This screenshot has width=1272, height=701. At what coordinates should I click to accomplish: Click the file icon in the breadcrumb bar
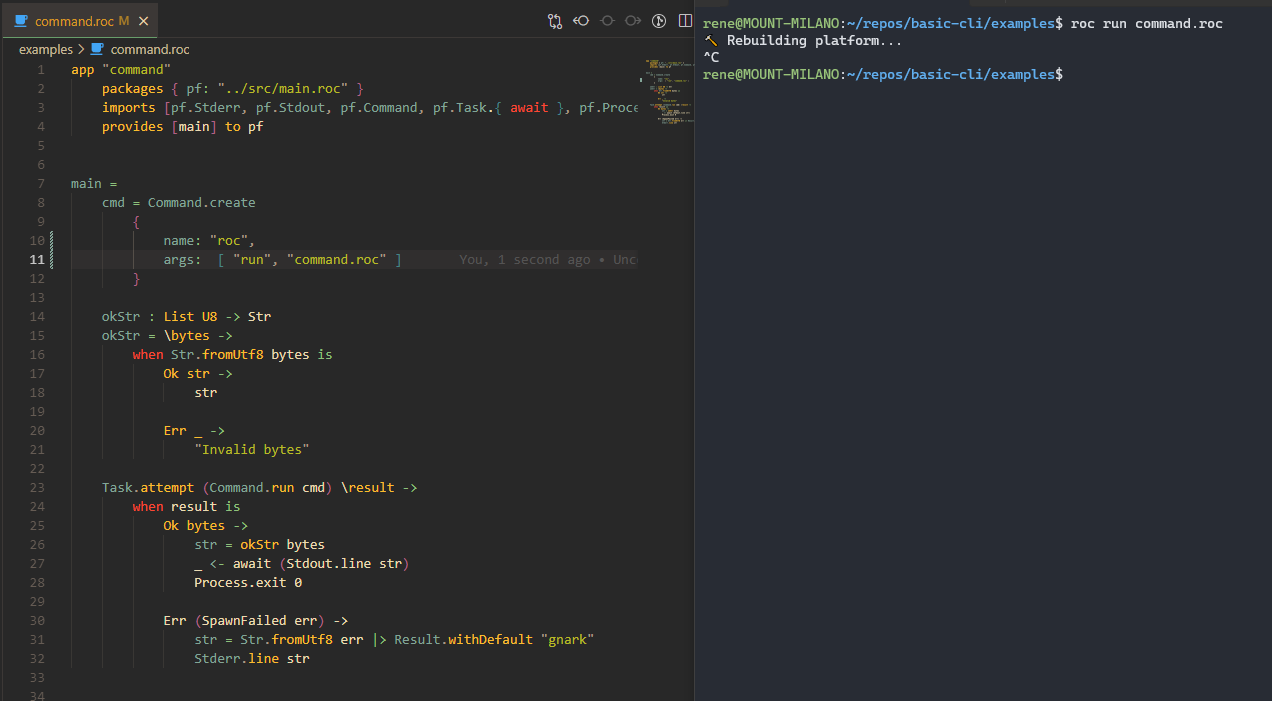[x=97, y=49]
